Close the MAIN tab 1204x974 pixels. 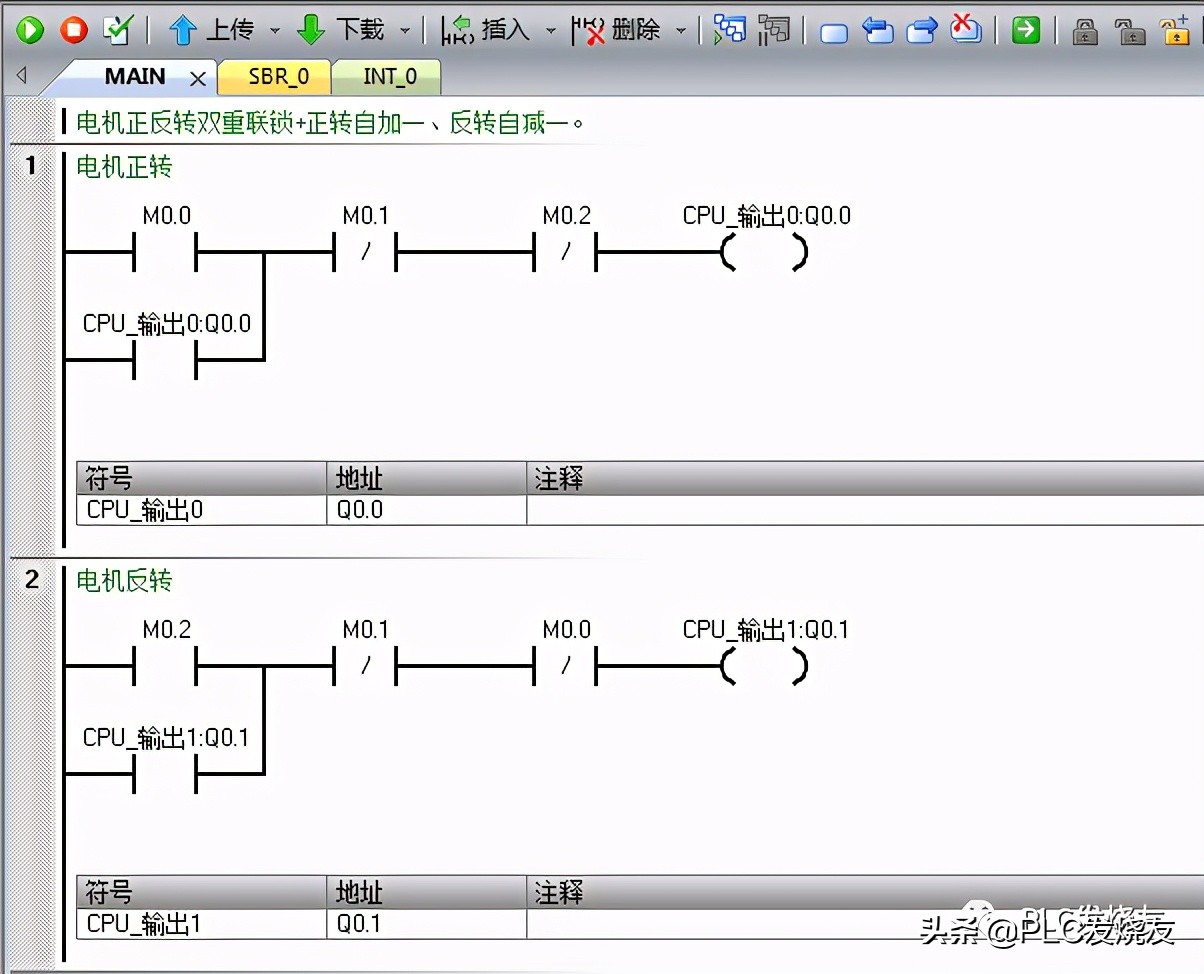point(198,79)
